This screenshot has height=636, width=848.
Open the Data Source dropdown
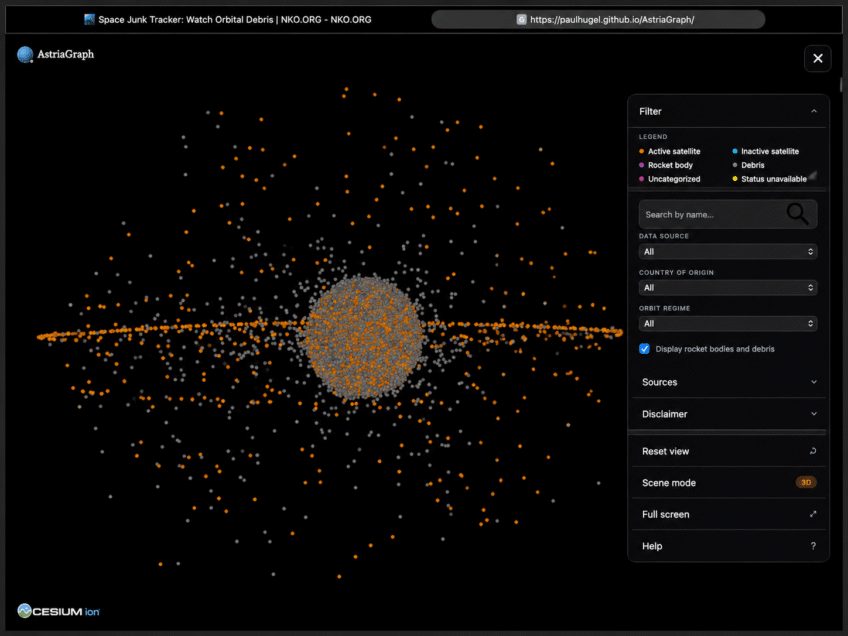pyautogui.click(x=727, y=251)
